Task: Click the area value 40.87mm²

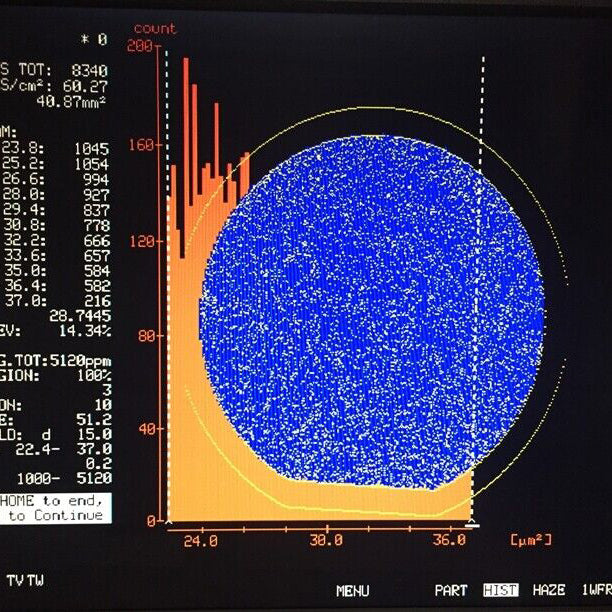Action: [71, 101]
